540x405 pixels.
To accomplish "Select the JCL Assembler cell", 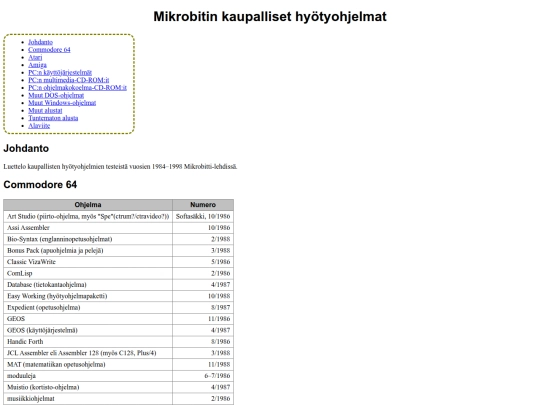I will coord(88,353).
